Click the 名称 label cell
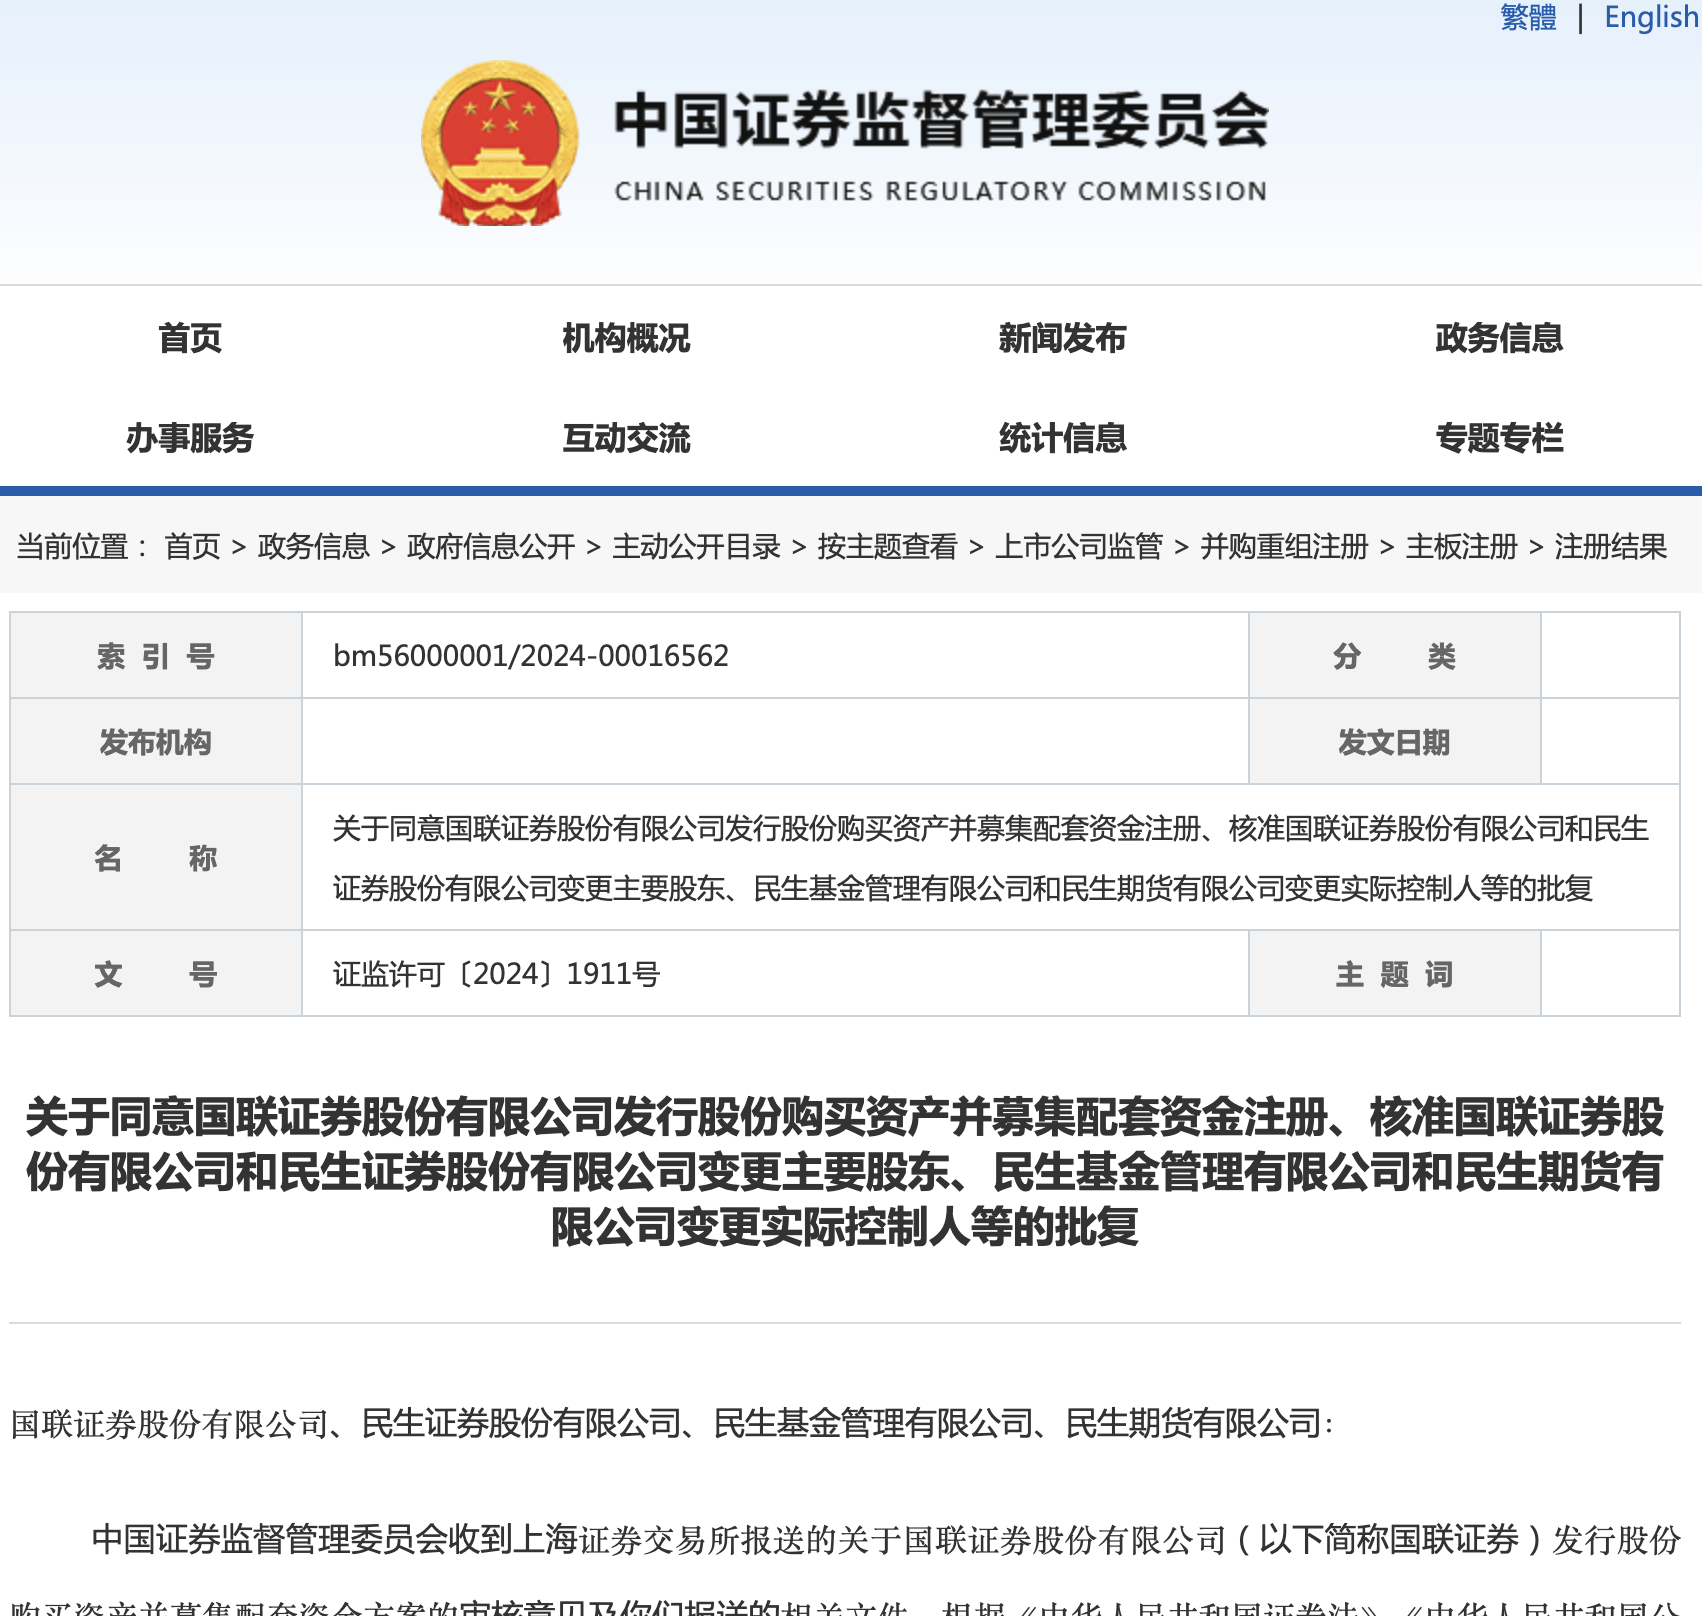 [156, 858]
